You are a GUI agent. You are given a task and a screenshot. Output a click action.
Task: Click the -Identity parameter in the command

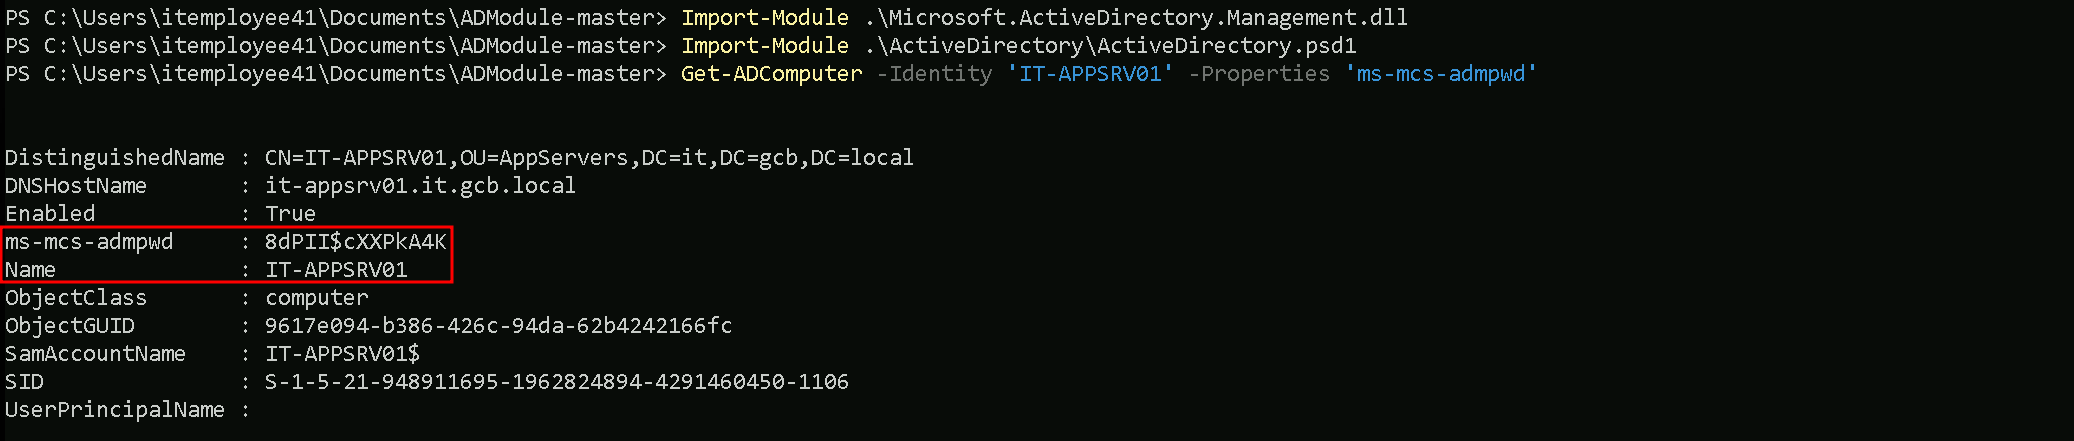coord(934,74)
